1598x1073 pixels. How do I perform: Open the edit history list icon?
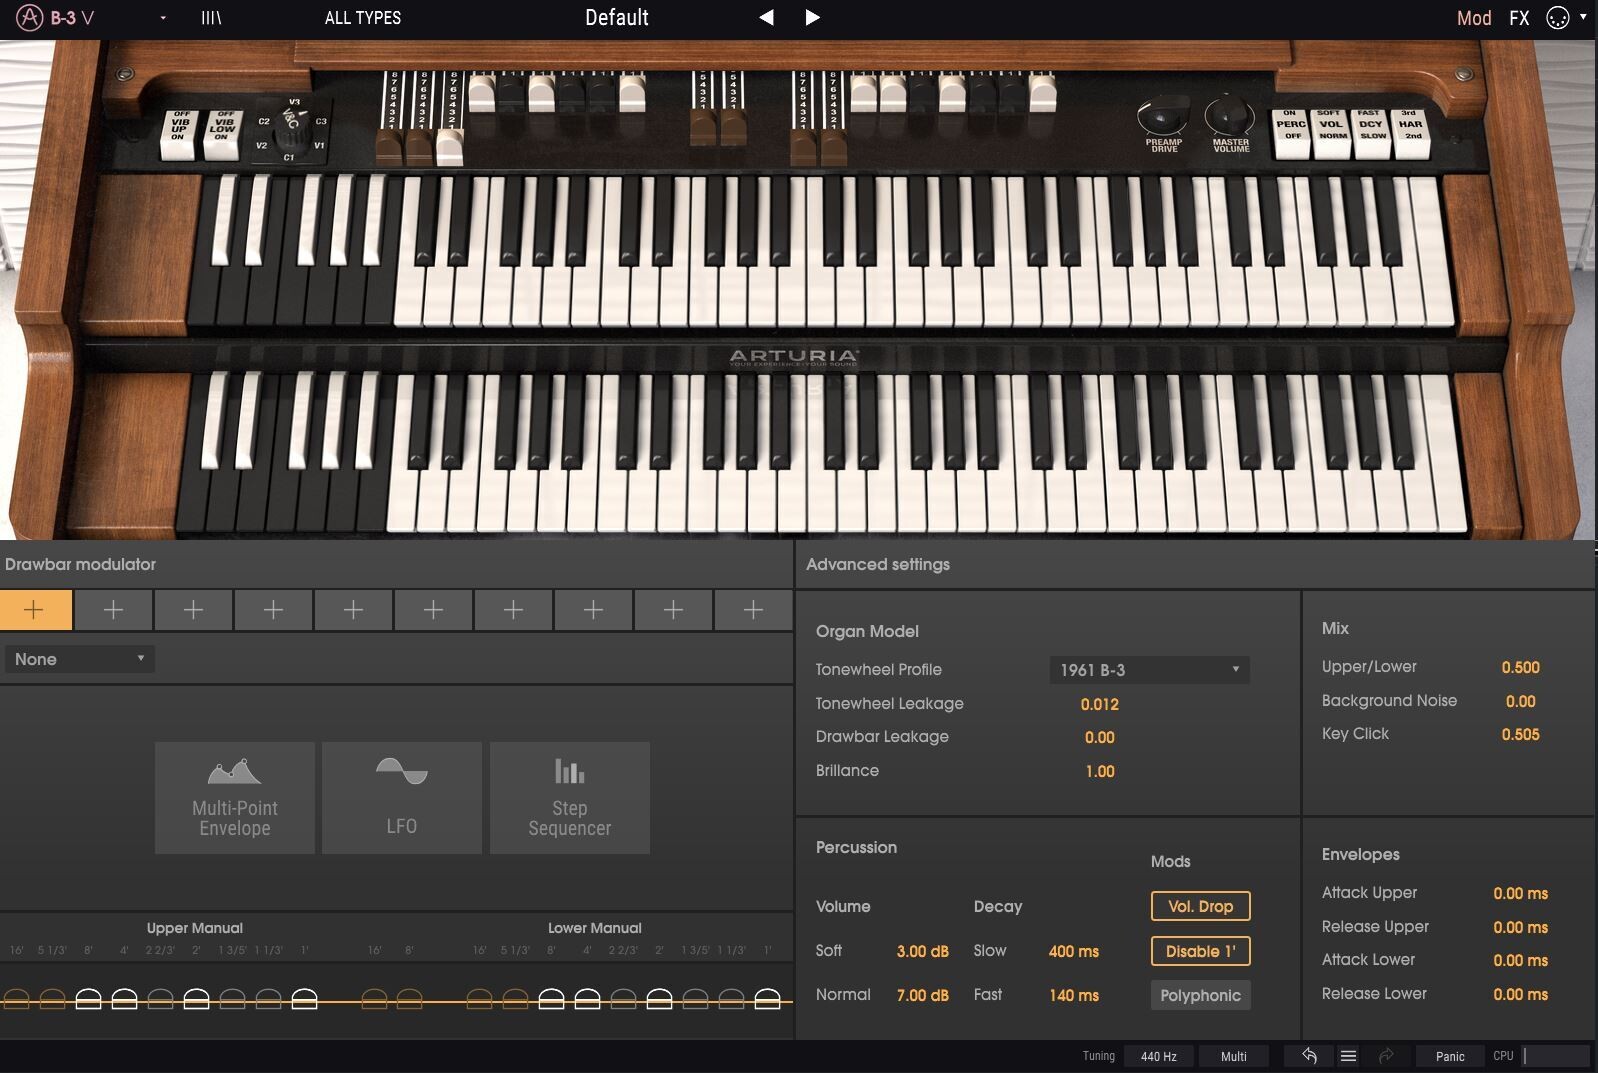1348,1056
